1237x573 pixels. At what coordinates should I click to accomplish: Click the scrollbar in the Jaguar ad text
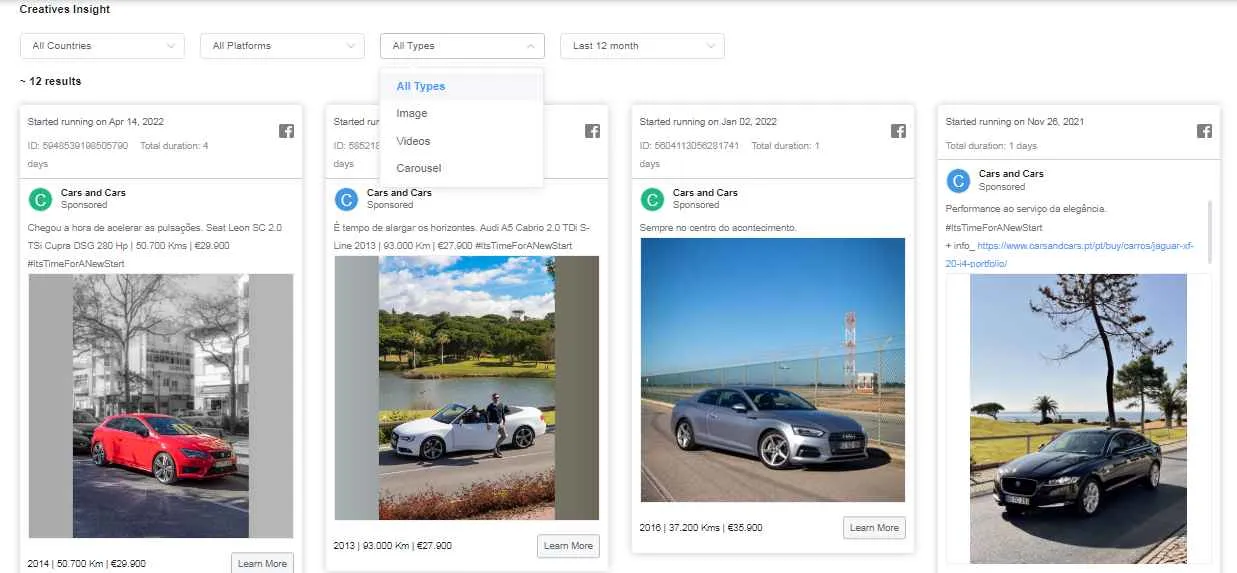pos(1208,230)
